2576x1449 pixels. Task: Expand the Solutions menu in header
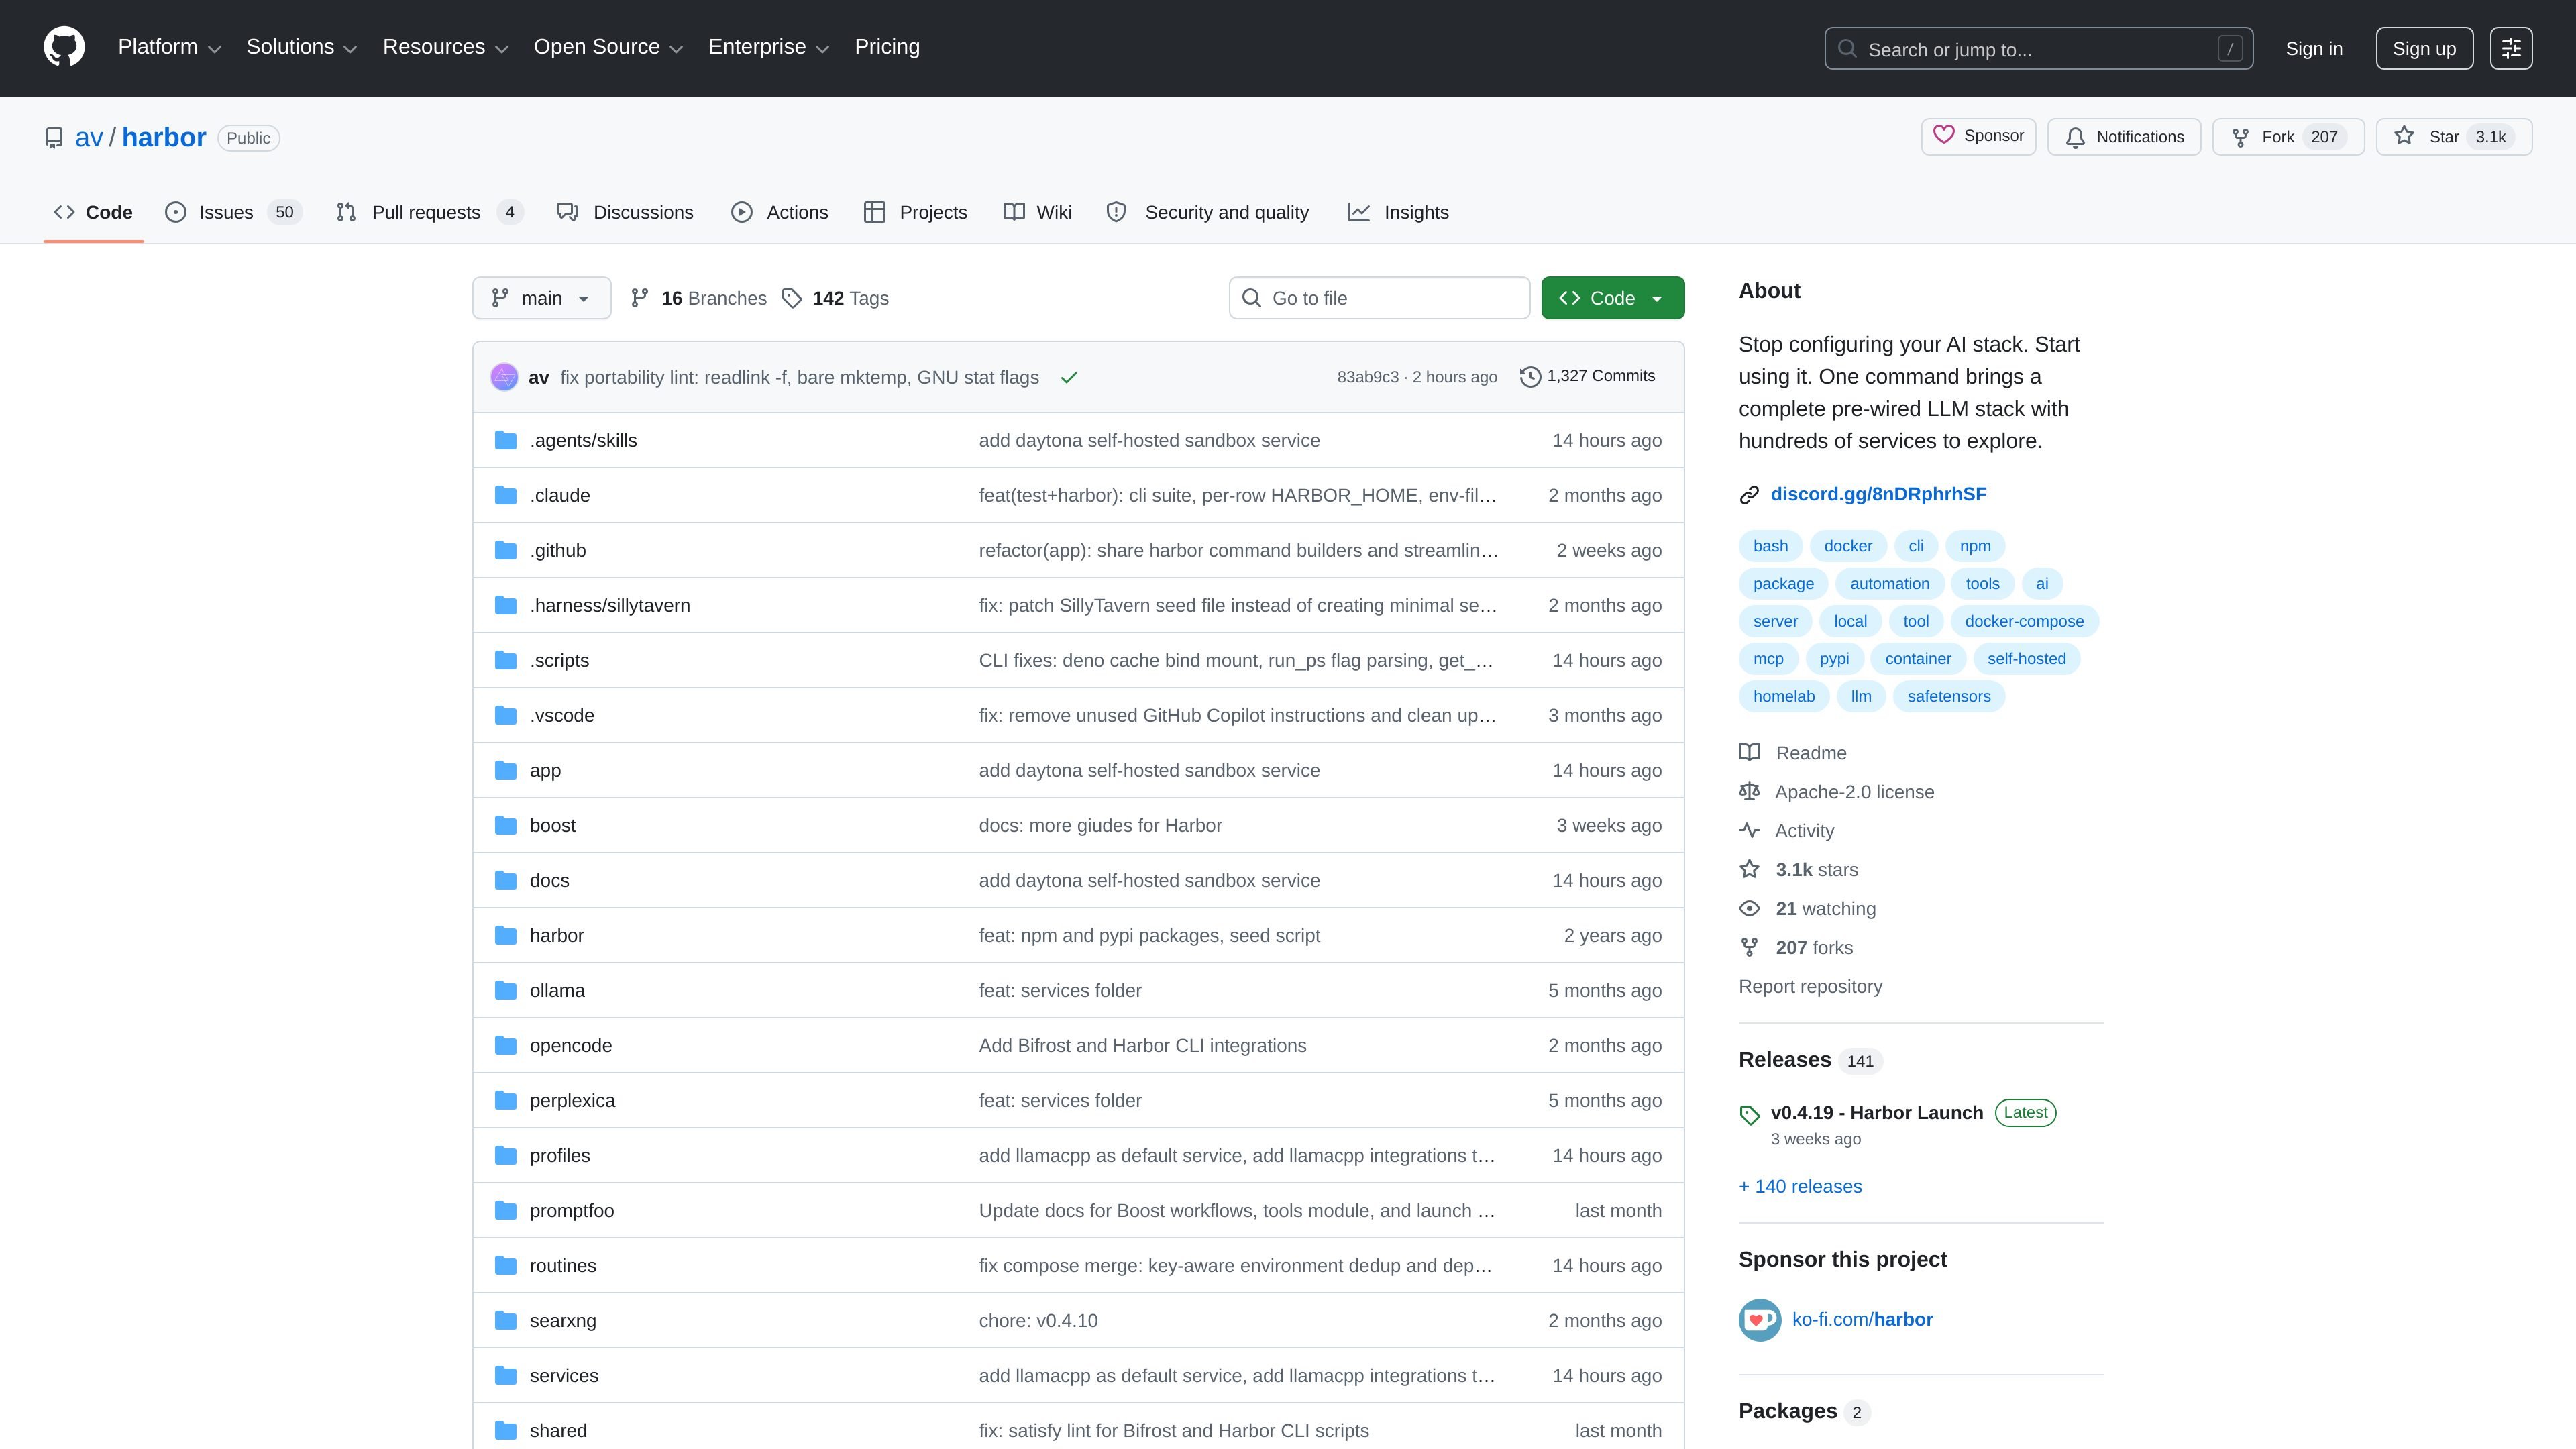[x=302, y=47]
